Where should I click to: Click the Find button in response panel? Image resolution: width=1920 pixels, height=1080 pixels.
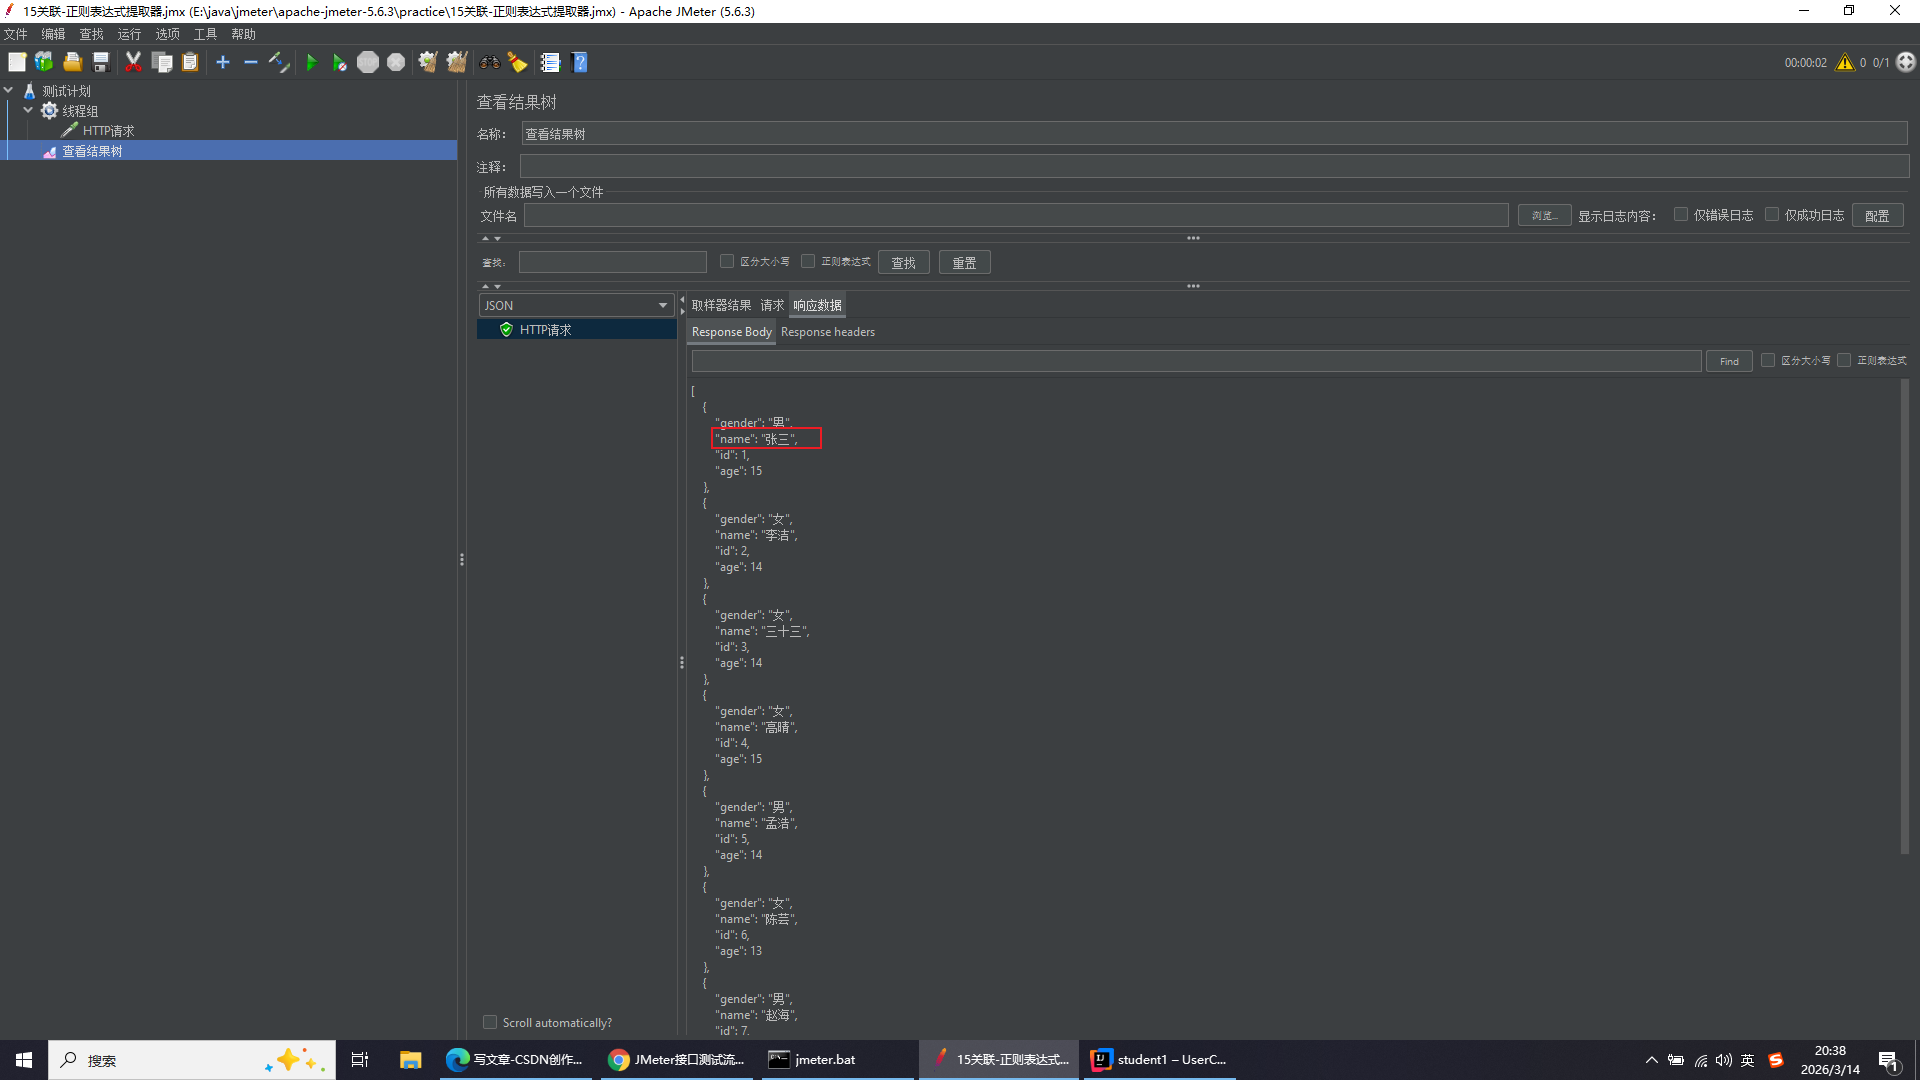[x=1728, y=361]
